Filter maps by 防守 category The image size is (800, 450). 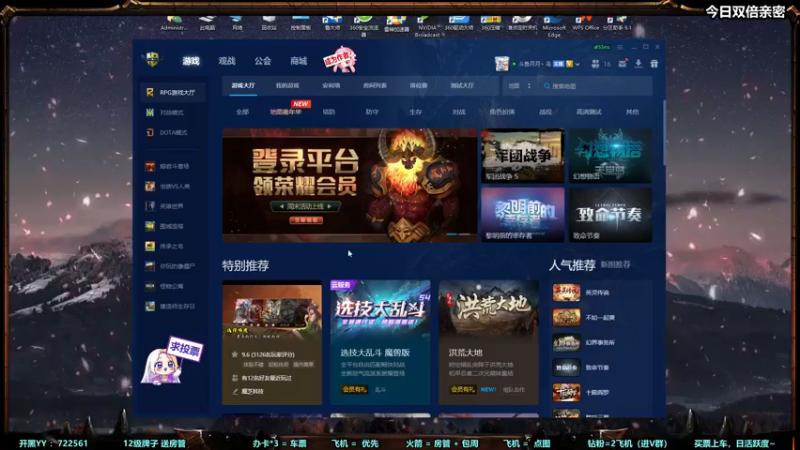point(372,112)
